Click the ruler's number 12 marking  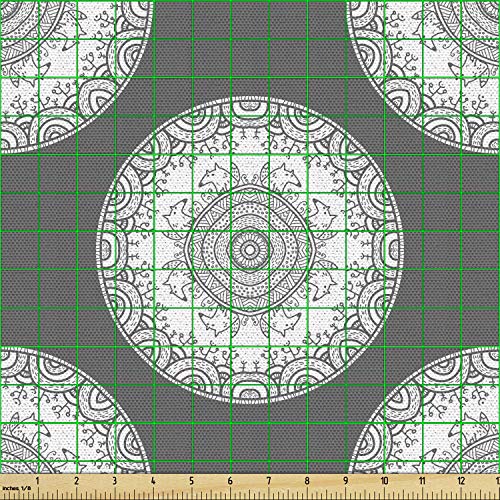click(x=461, y=481)
